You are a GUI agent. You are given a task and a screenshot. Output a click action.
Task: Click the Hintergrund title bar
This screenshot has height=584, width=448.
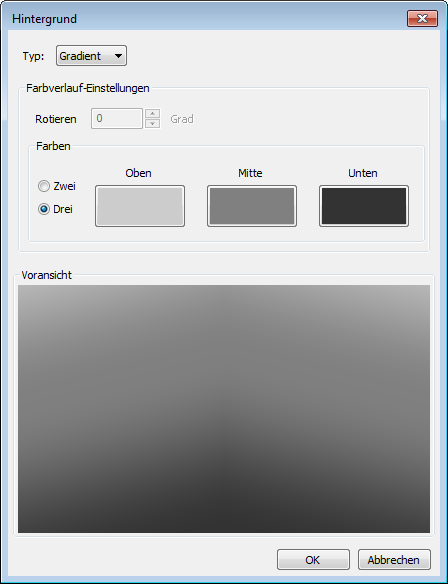[209, 19]
